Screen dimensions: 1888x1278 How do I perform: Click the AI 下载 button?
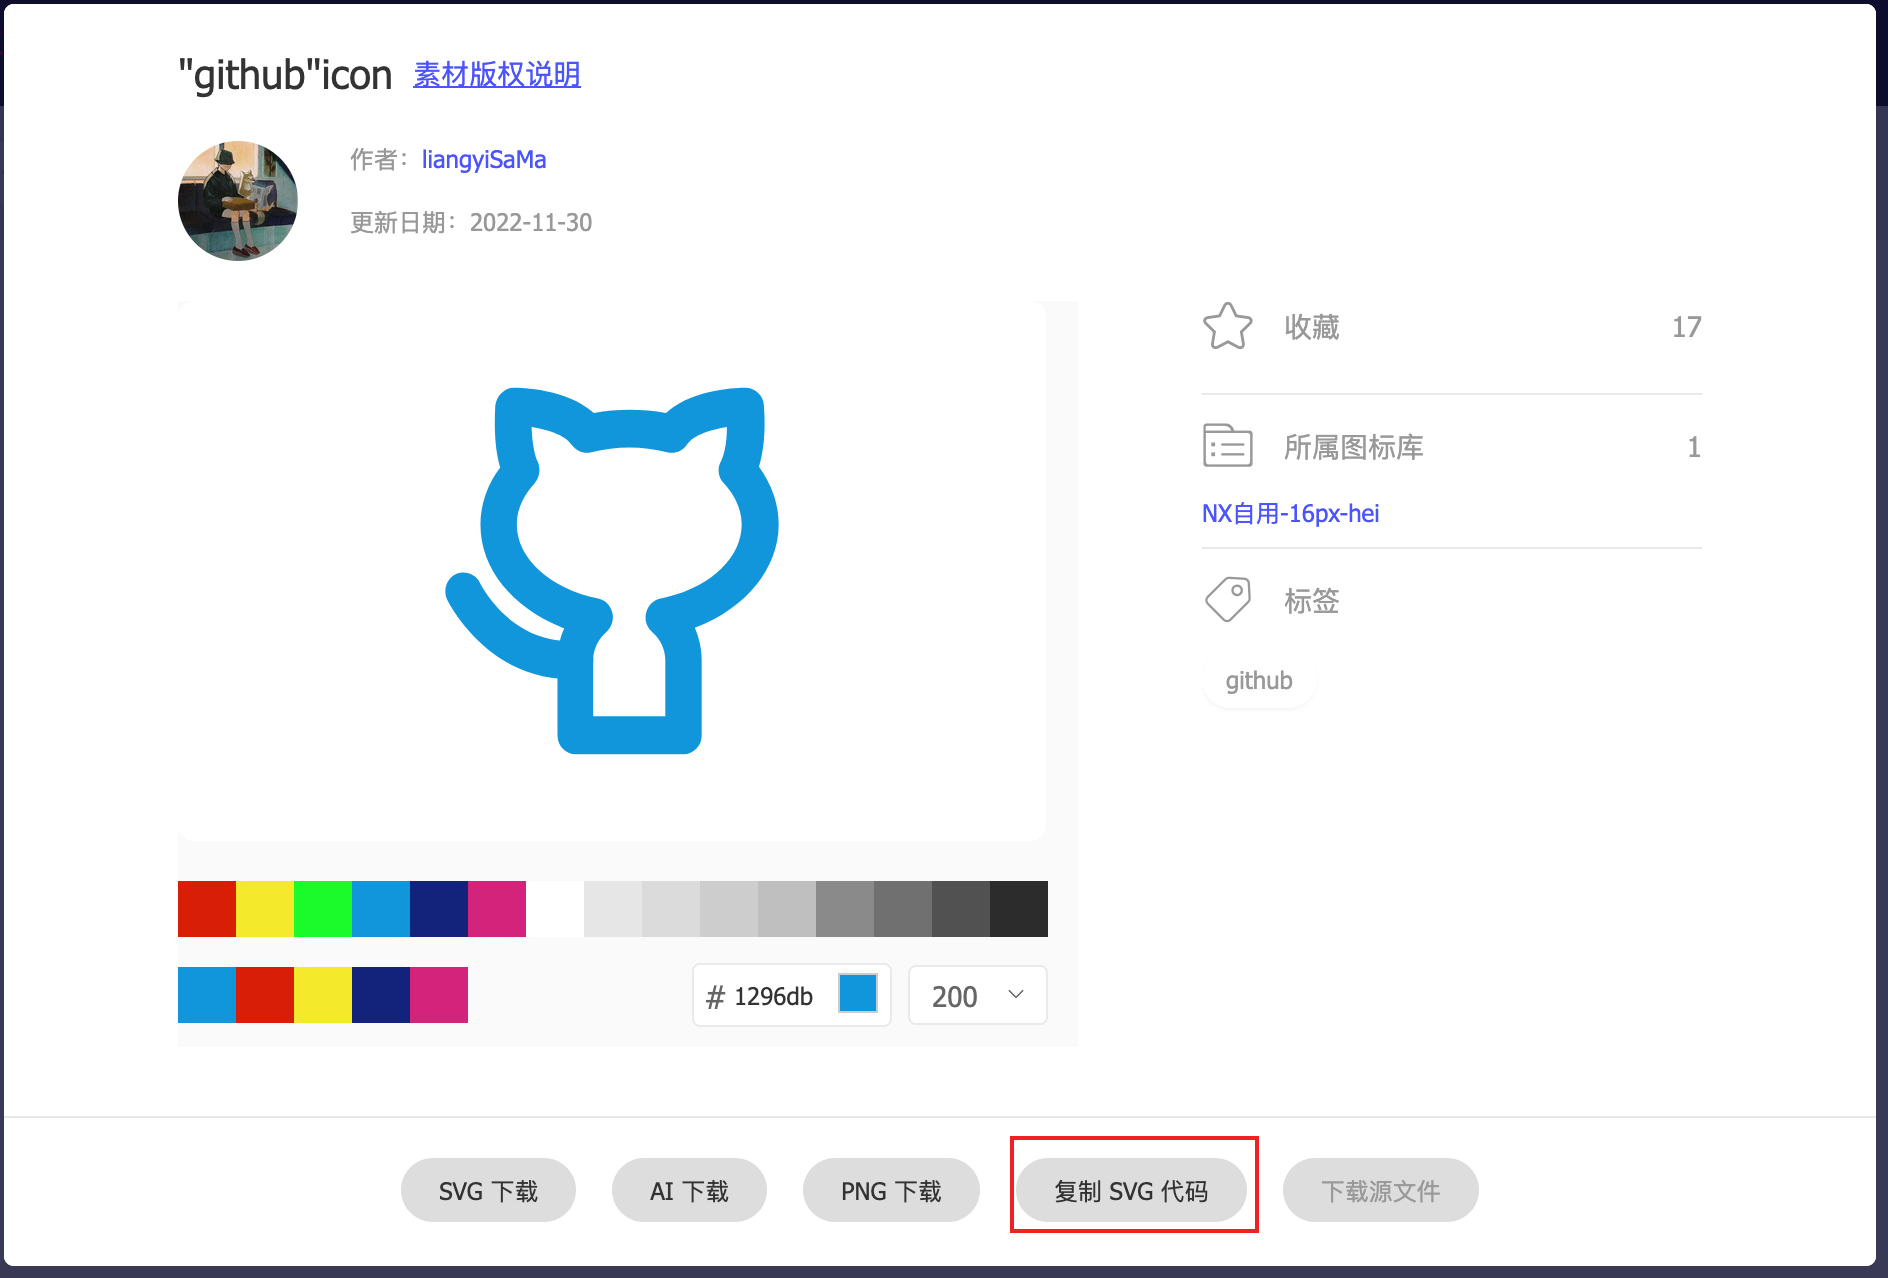[x=689, y=1190]
